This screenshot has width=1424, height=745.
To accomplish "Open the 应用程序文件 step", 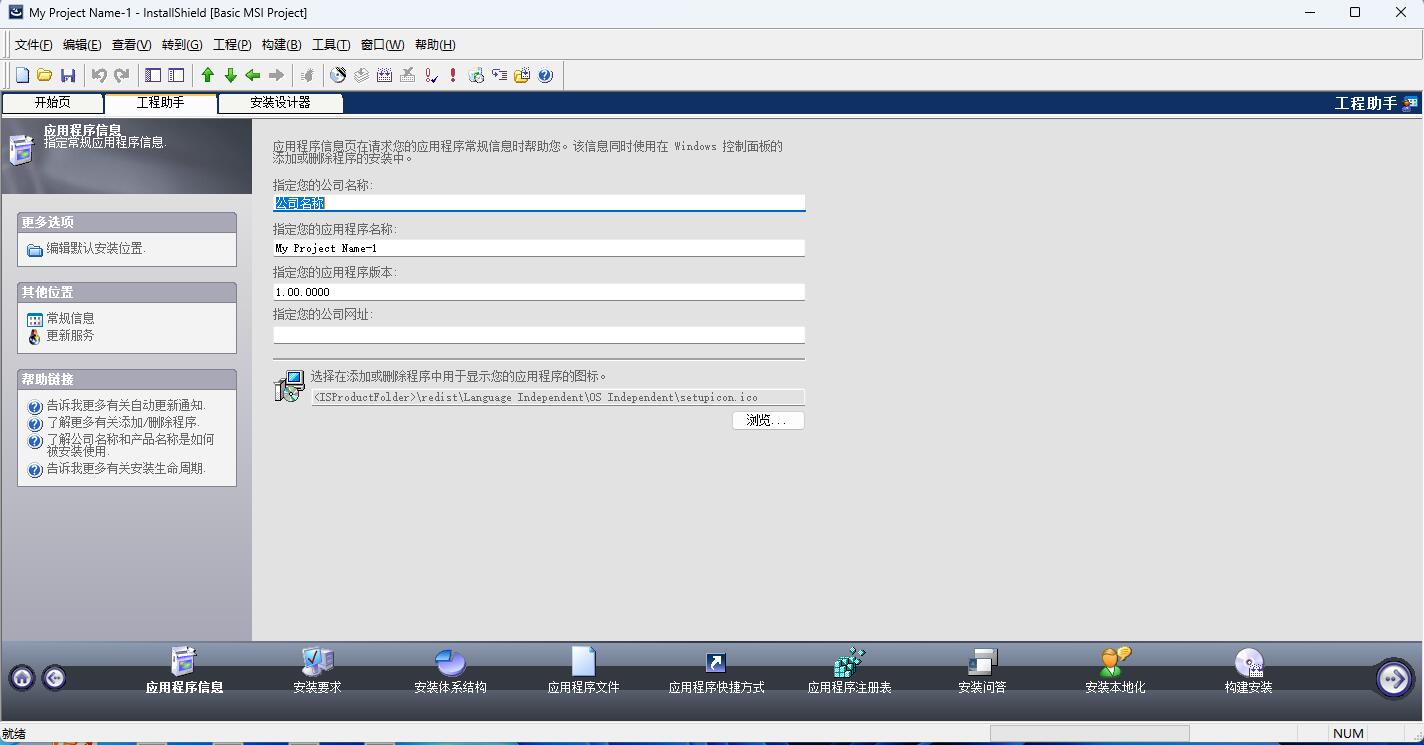I will [x=583, y=670].
